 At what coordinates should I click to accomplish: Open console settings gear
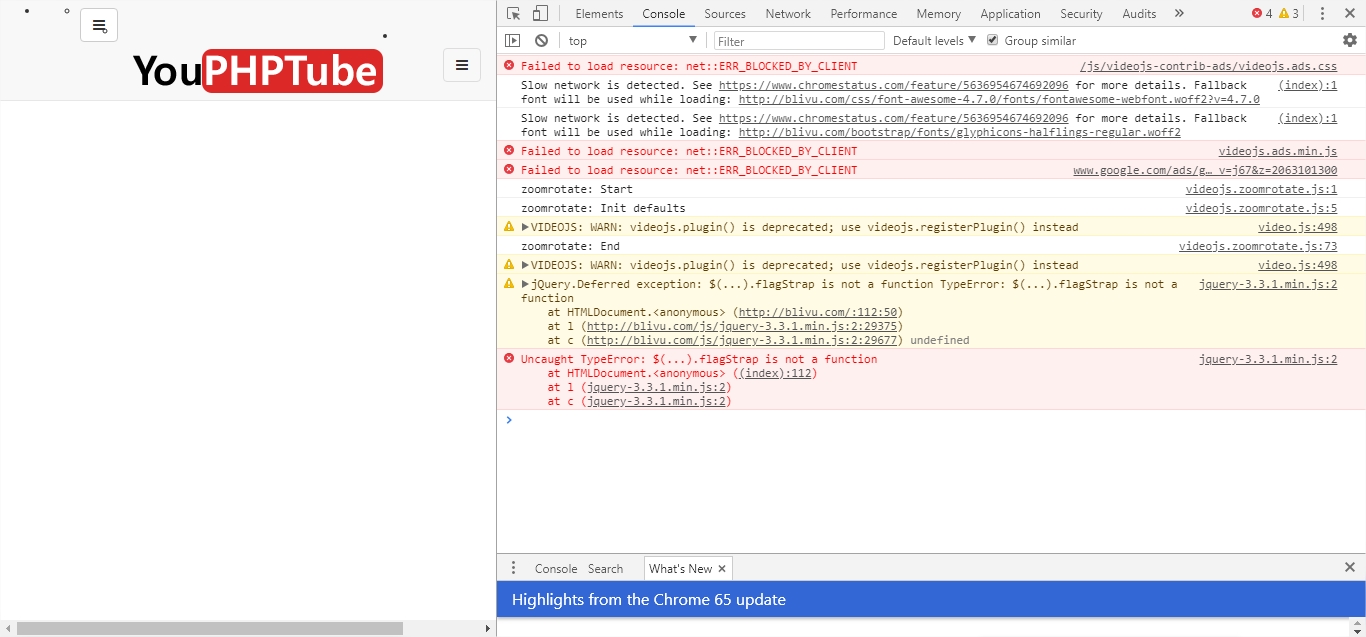click(1350, 41)
